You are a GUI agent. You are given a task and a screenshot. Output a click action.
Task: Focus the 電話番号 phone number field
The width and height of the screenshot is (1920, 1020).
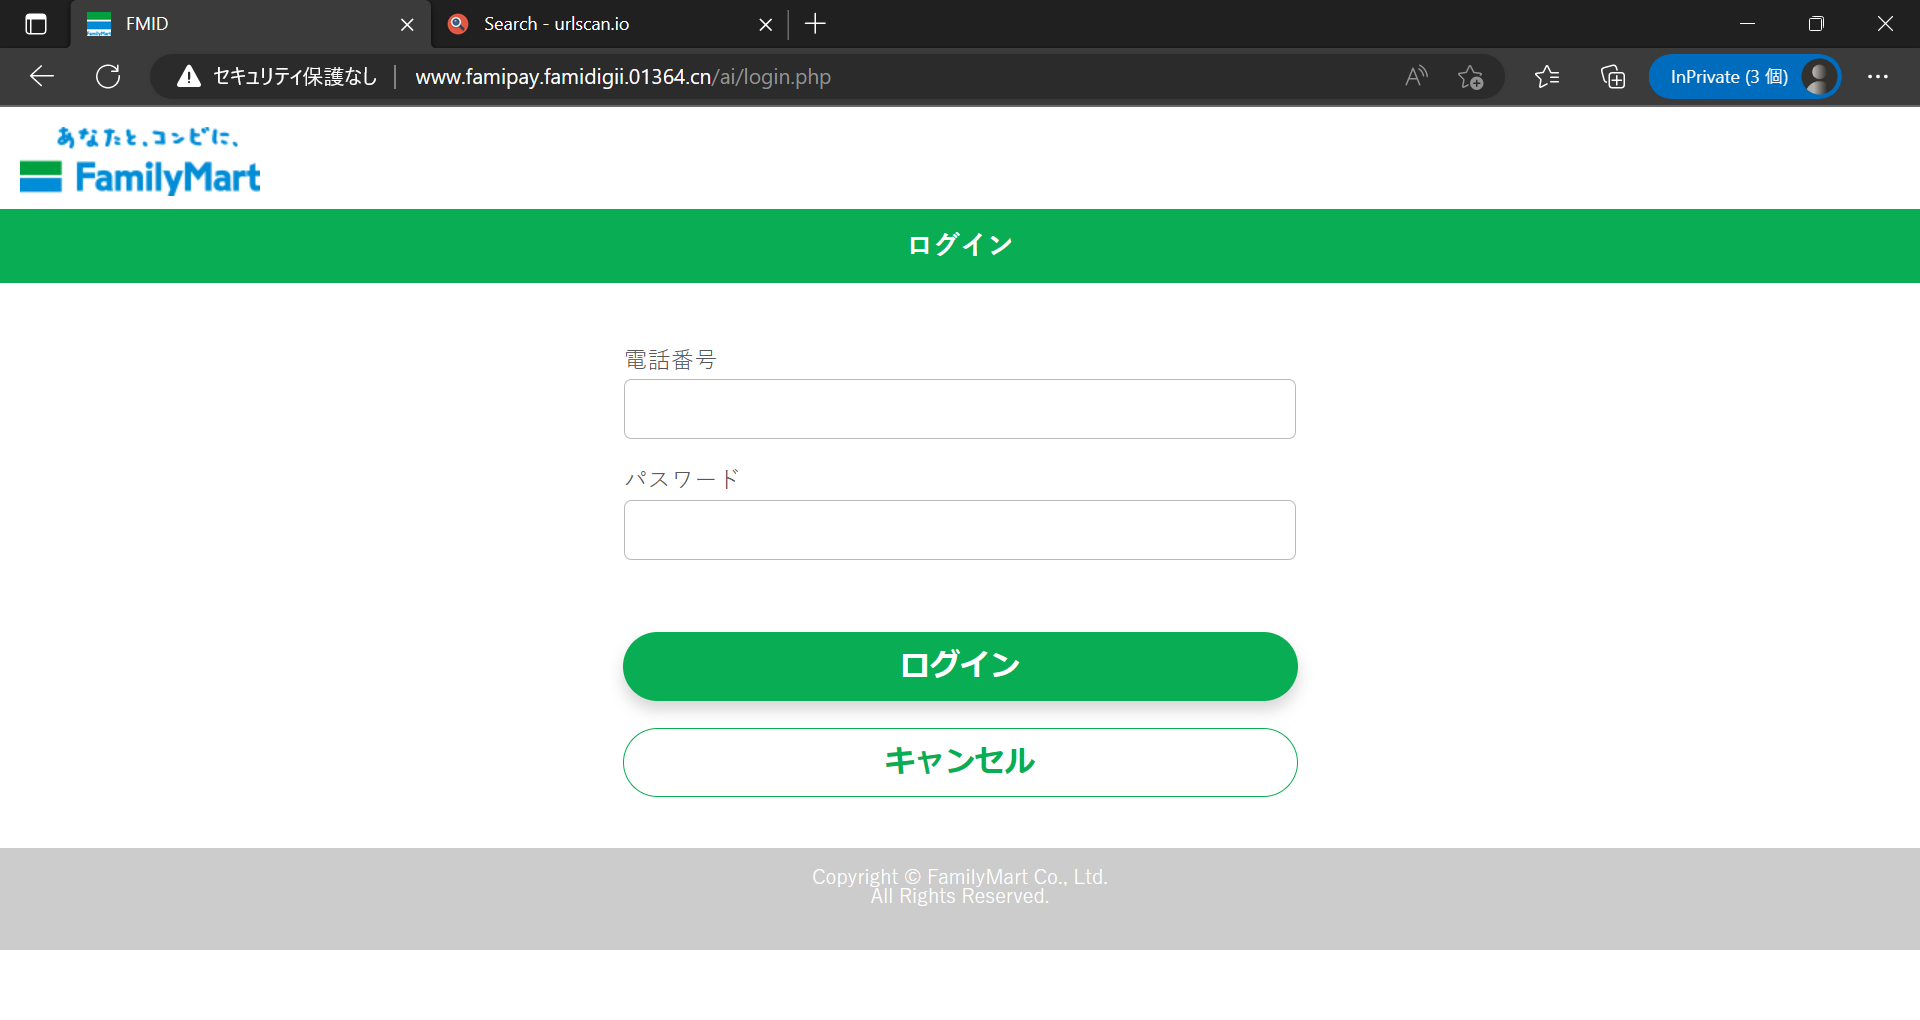(960, 409)
